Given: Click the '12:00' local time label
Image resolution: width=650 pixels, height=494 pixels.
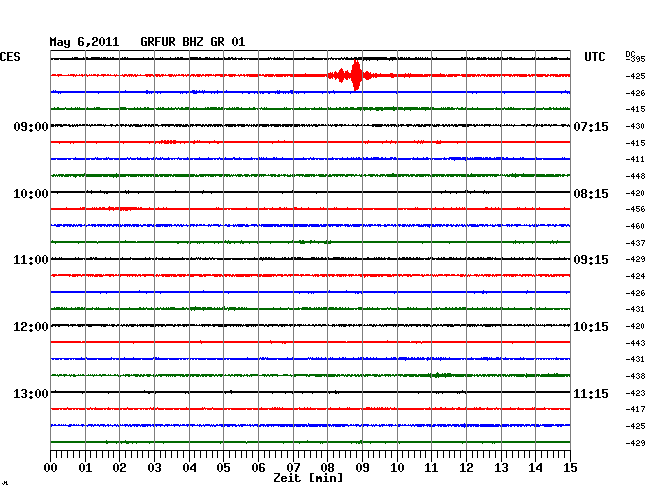Looking at the screenshot, I should (31, 327).
